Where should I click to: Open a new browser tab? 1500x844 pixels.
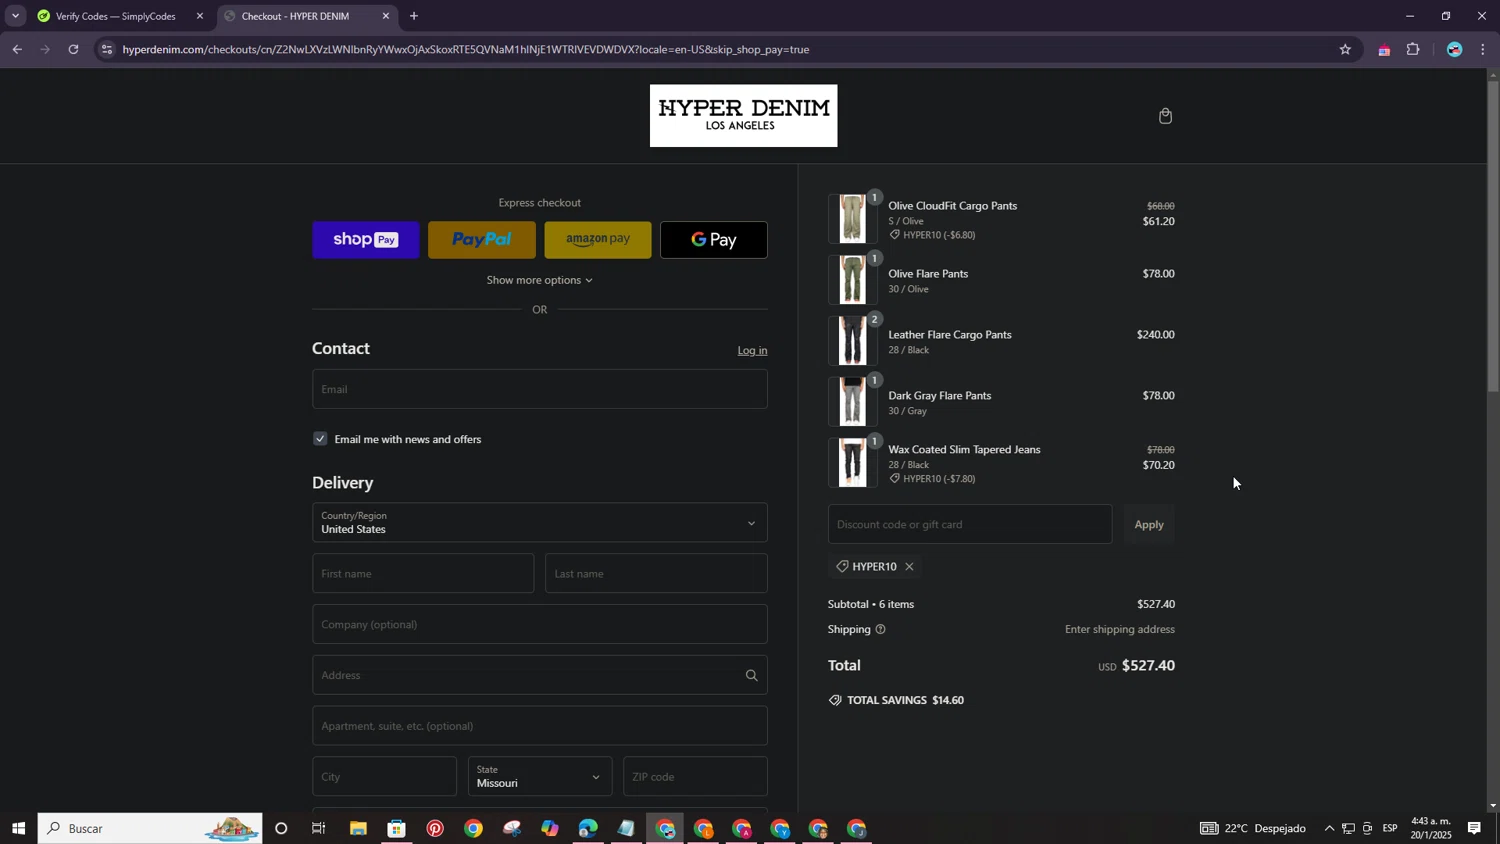(x=414, y=16)
